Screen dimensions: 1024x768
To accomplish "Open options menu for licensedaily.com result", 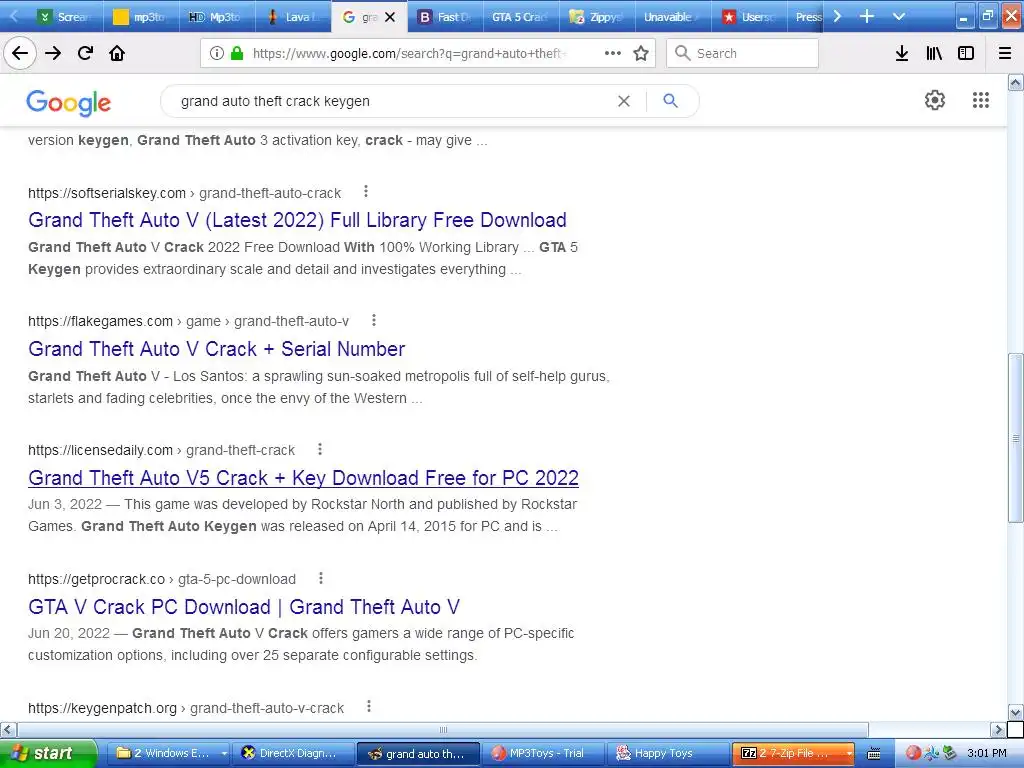I will tap(319, 449).
